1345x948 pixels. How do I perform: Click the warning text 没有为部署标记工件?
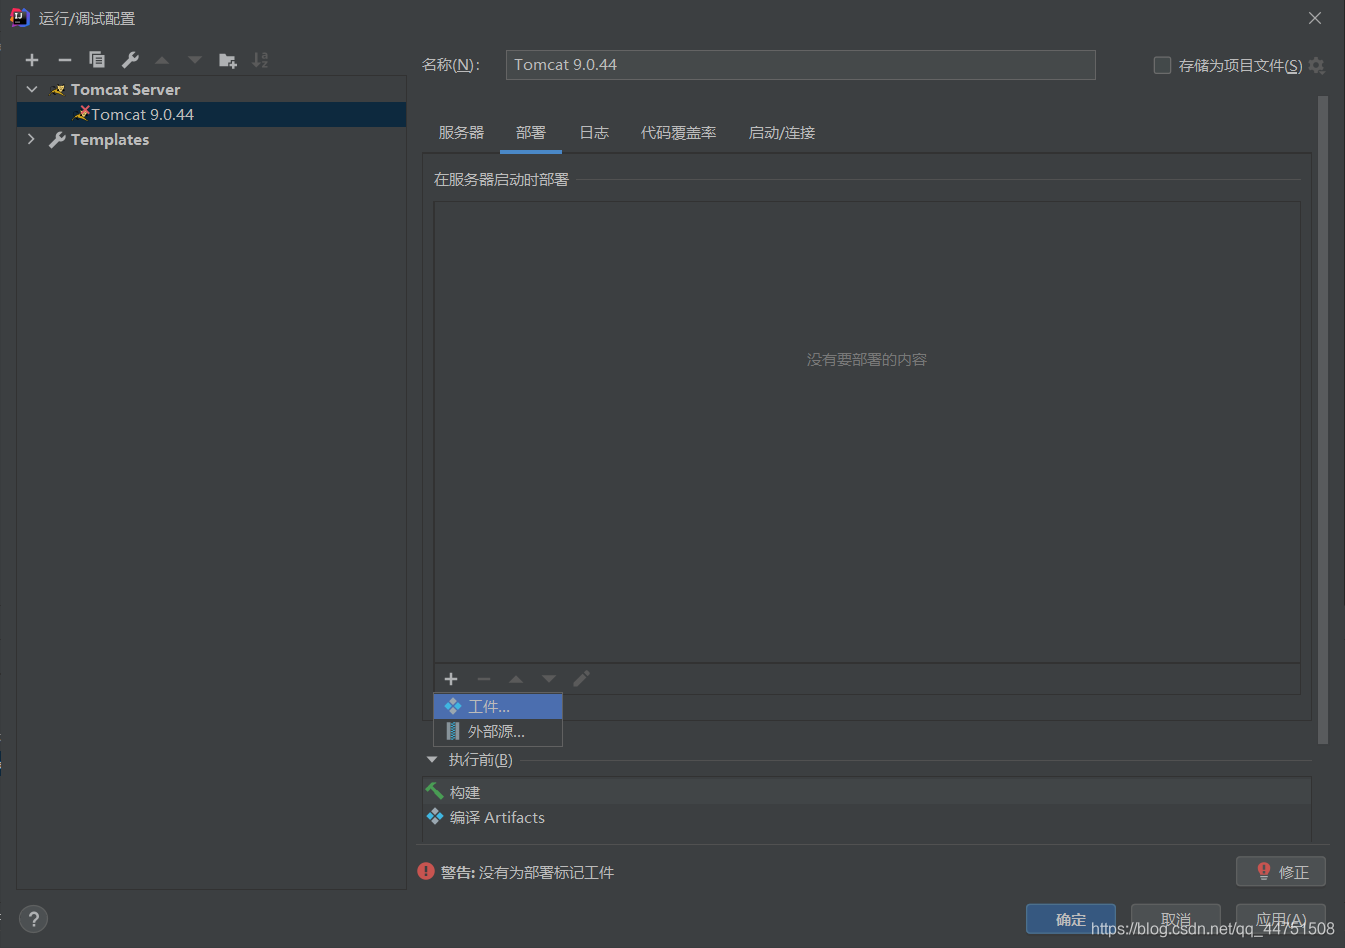coord(546,872)
